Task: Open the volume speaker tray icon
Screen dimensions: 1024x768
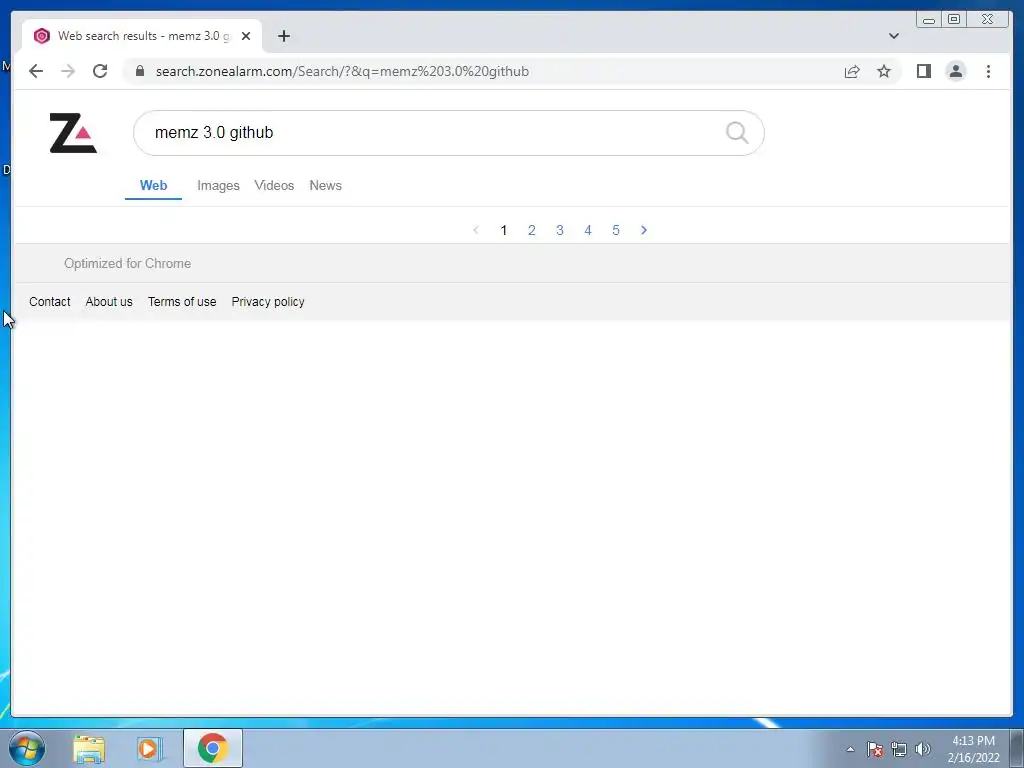Action: tap(923, 749)
